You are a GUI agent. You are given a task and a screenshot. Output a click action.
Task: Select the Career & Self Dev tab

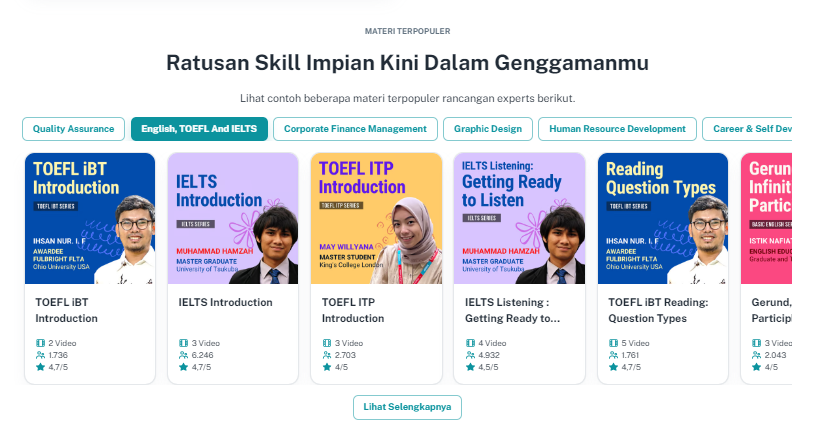click(x=747, y=129)
